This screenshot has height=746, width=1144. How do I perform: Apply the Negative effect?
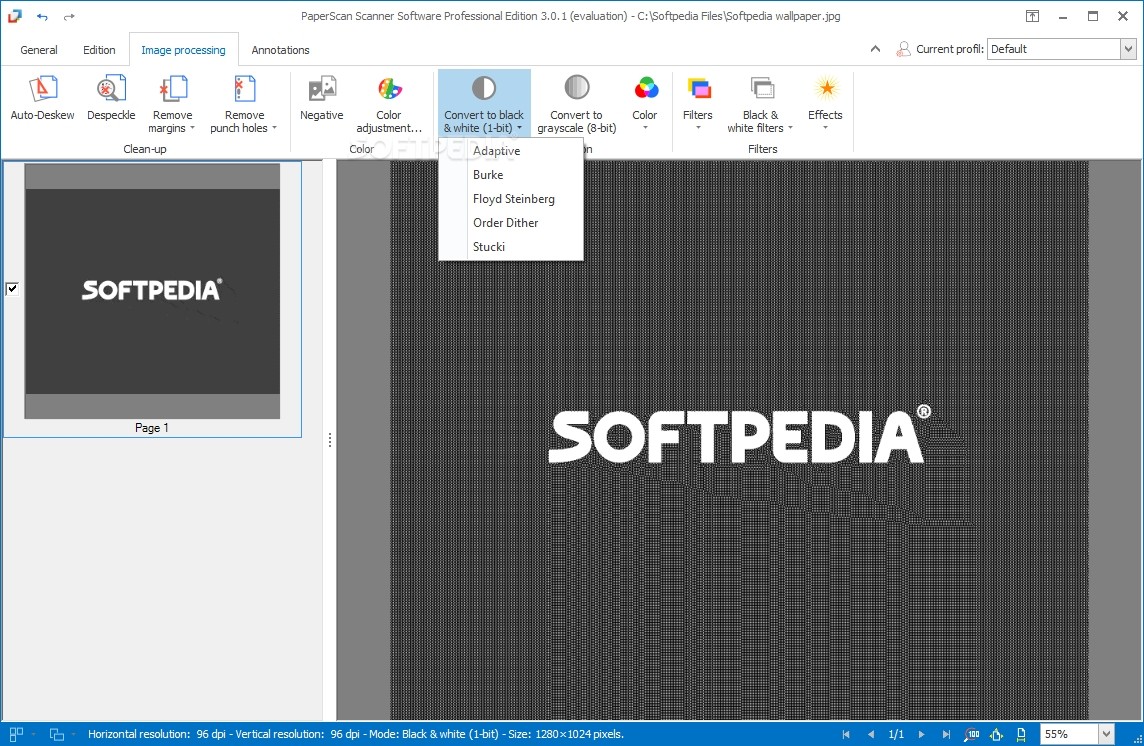coord(321,99)
